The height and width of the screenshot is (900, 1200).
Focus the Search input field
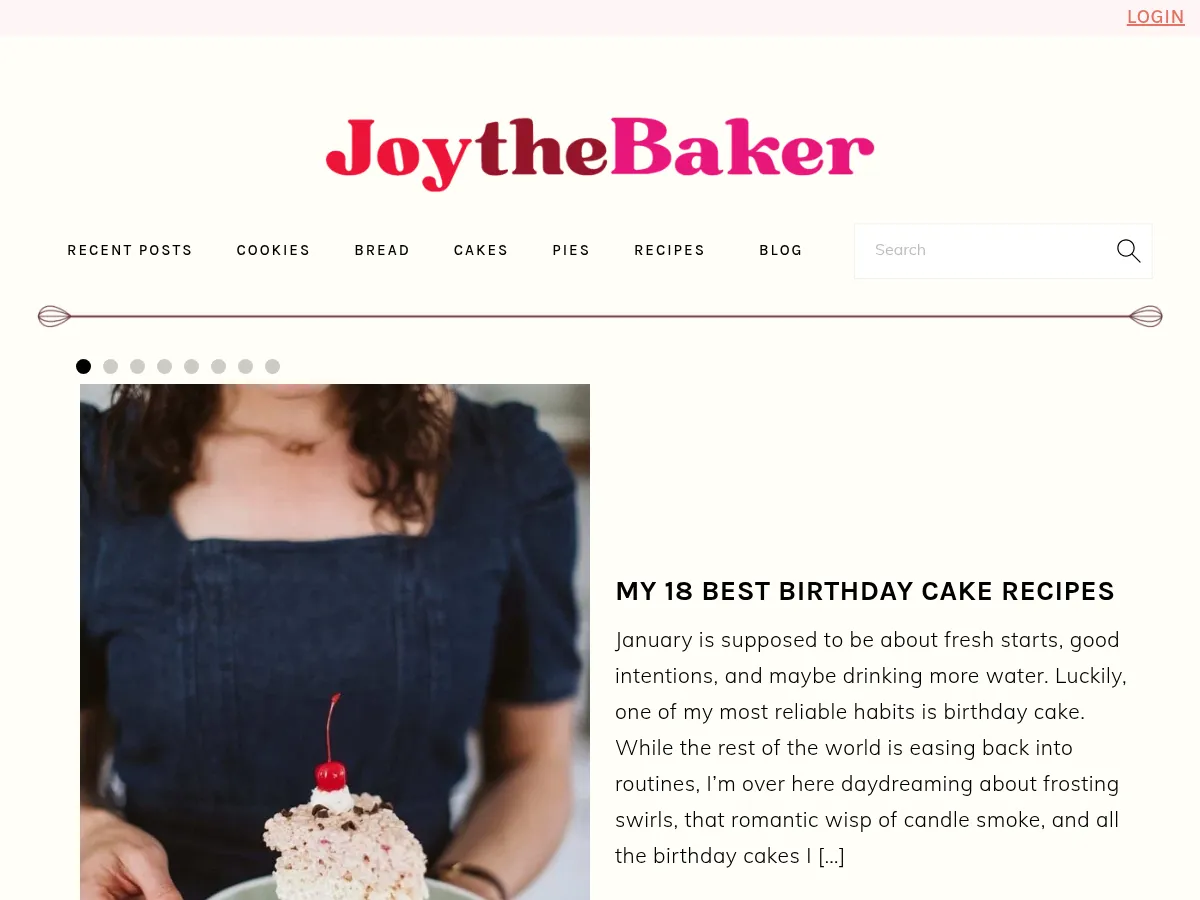pos(985,251)
